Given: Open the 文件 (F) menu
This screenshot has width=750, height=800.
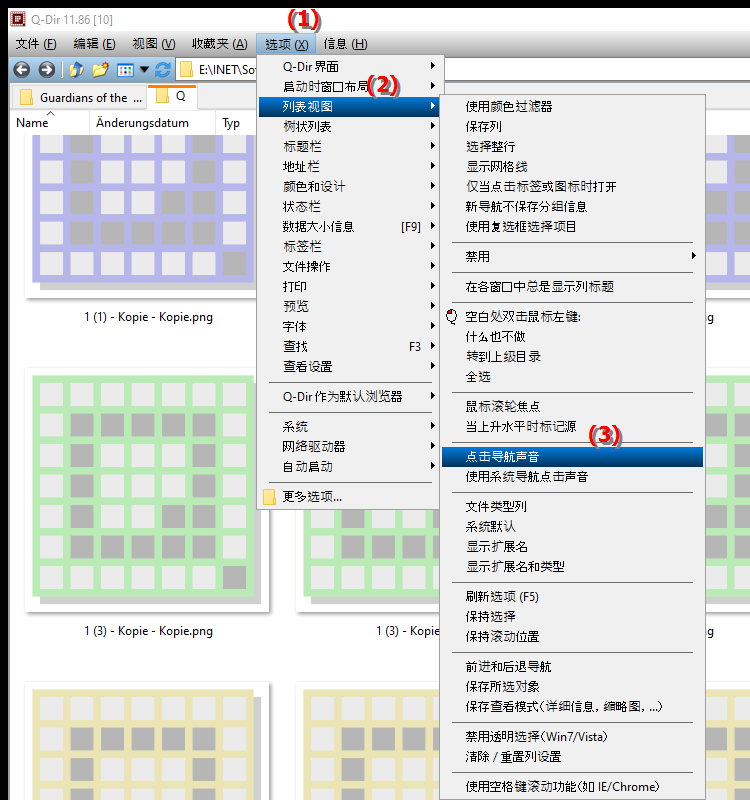Looking at the screenshot, I should (x=36, y=44).
